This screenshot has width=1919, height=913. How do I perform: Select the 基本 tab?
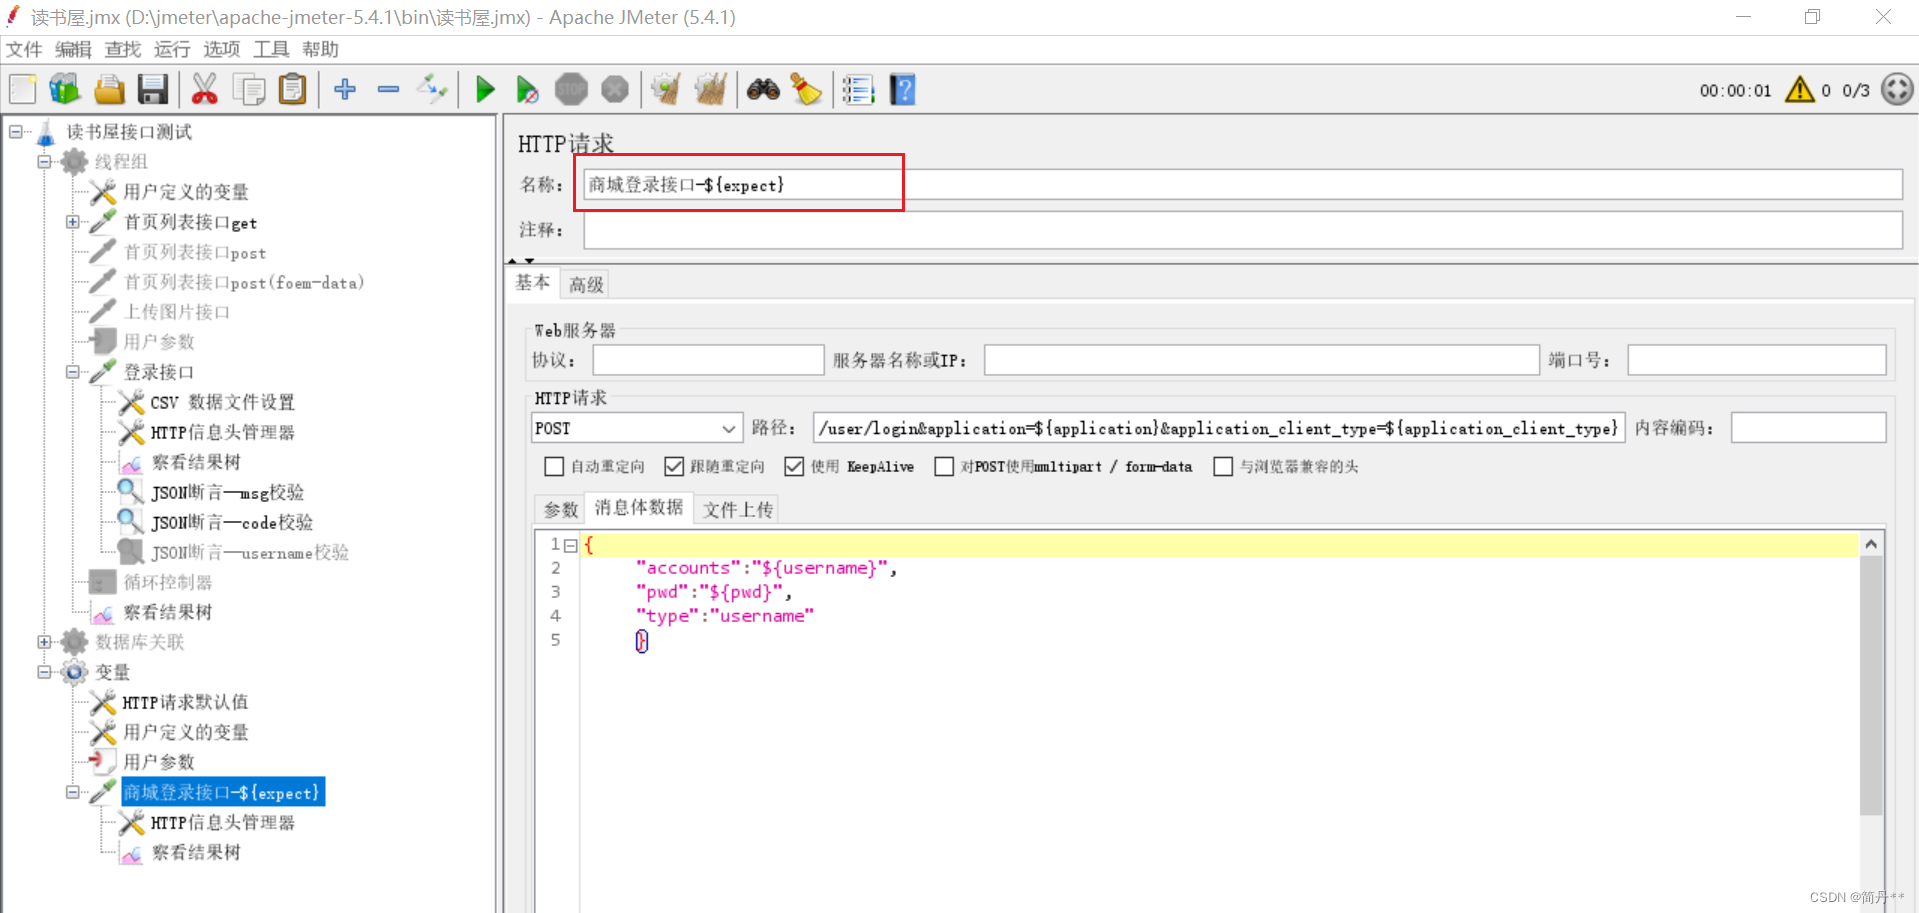tap(533, 283)
